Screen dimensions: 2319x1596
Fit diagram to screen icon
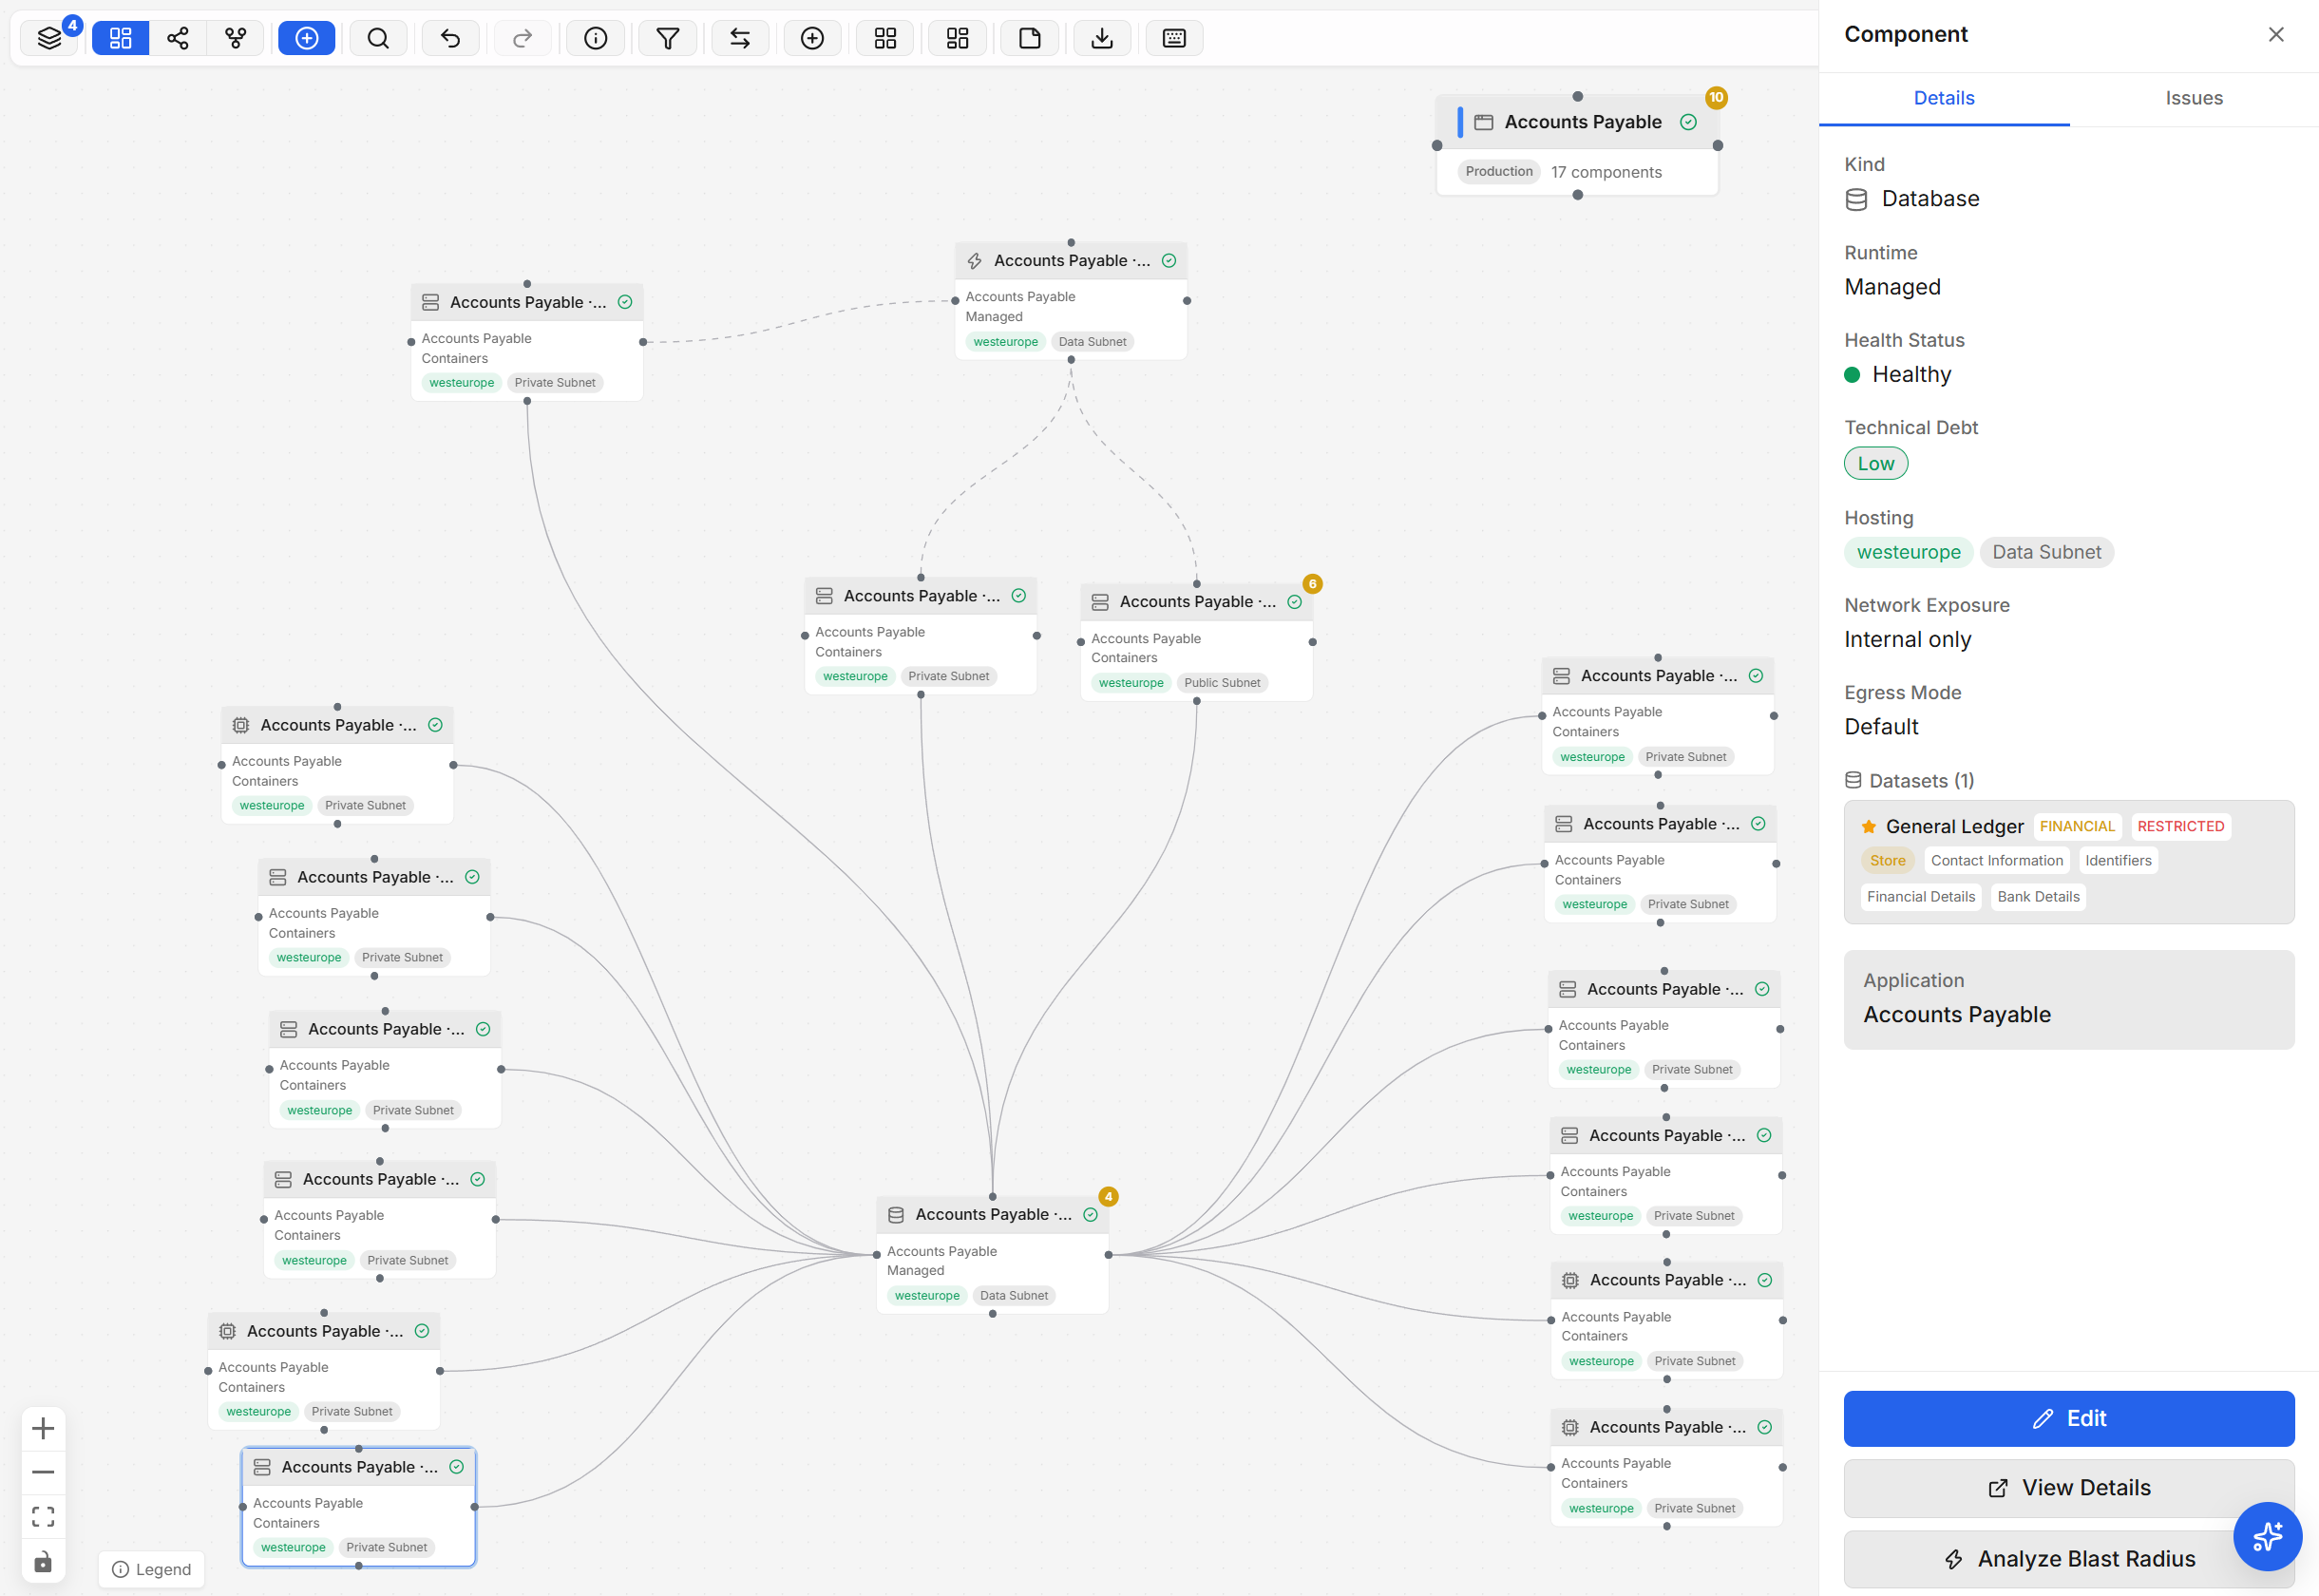coord(43,1517)
